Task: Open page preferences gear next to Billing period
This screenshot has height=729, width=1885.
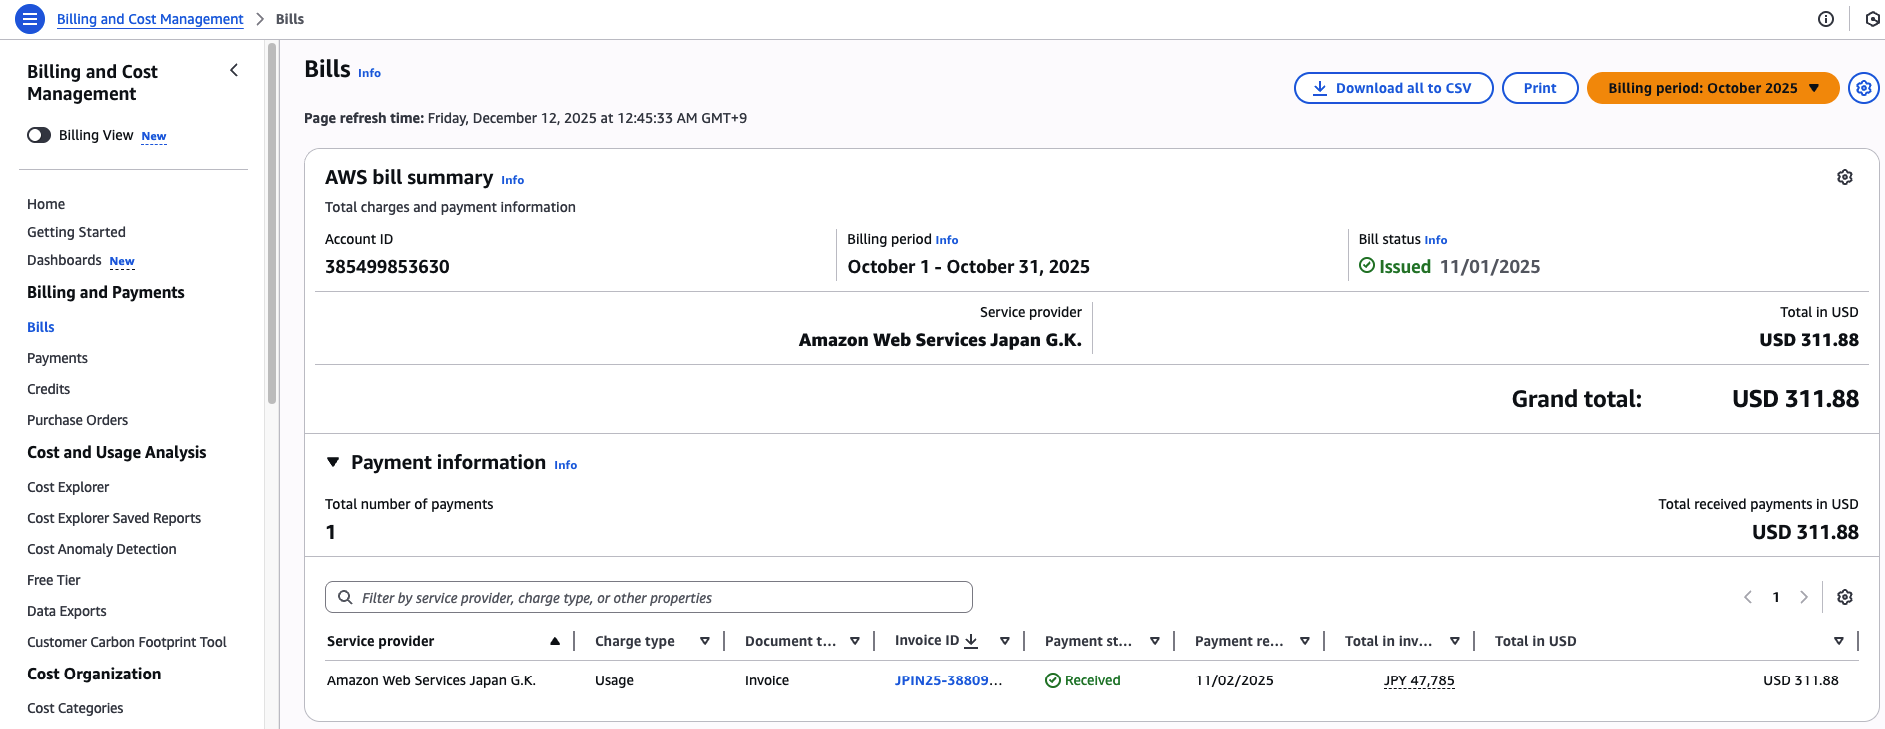Action: 1863,88
